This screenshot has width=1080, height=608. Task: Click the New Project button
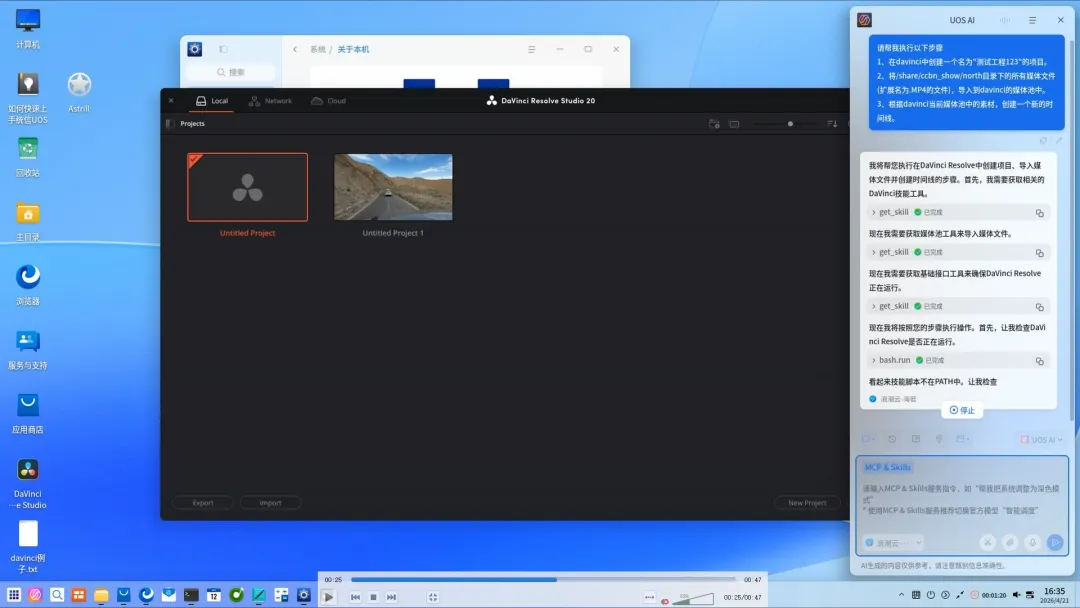[807, 503]
